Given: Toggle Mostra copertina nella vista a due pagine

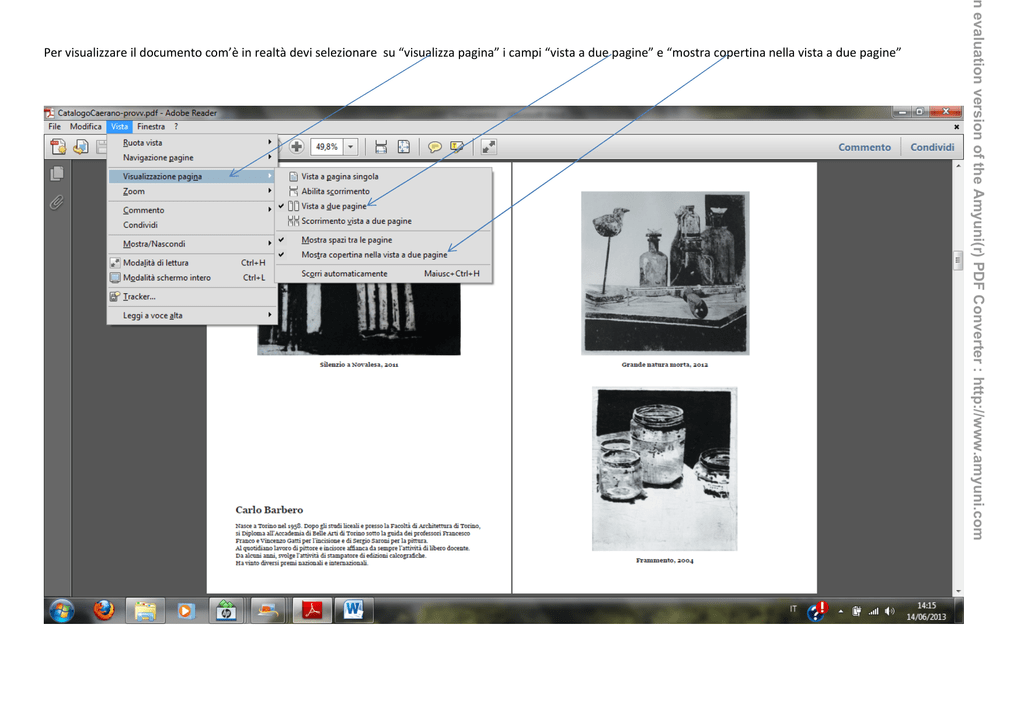Looking at the screenshot, I should pyautogui.click(x=384, y=255).
